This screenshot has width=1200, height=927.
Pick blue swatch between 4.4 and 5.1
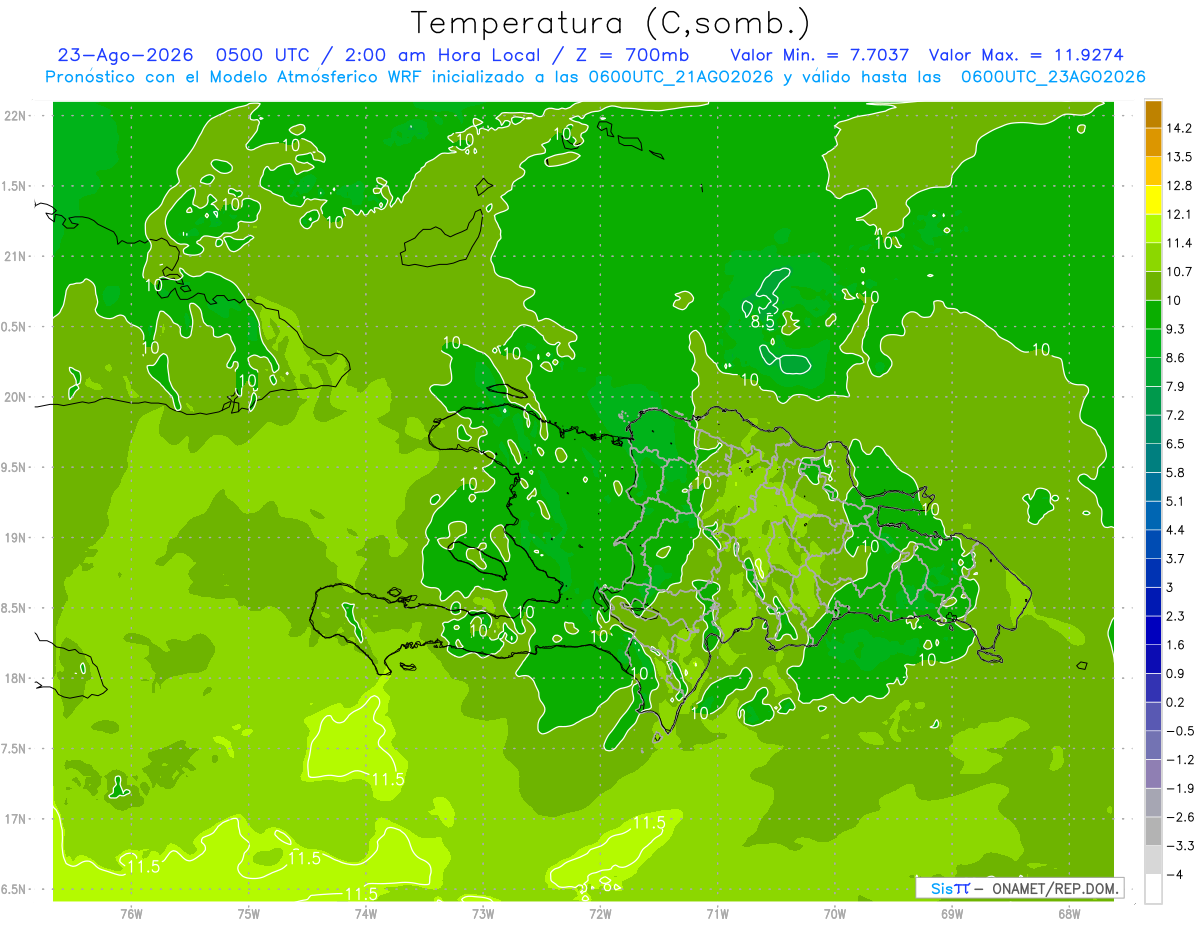1153,514
